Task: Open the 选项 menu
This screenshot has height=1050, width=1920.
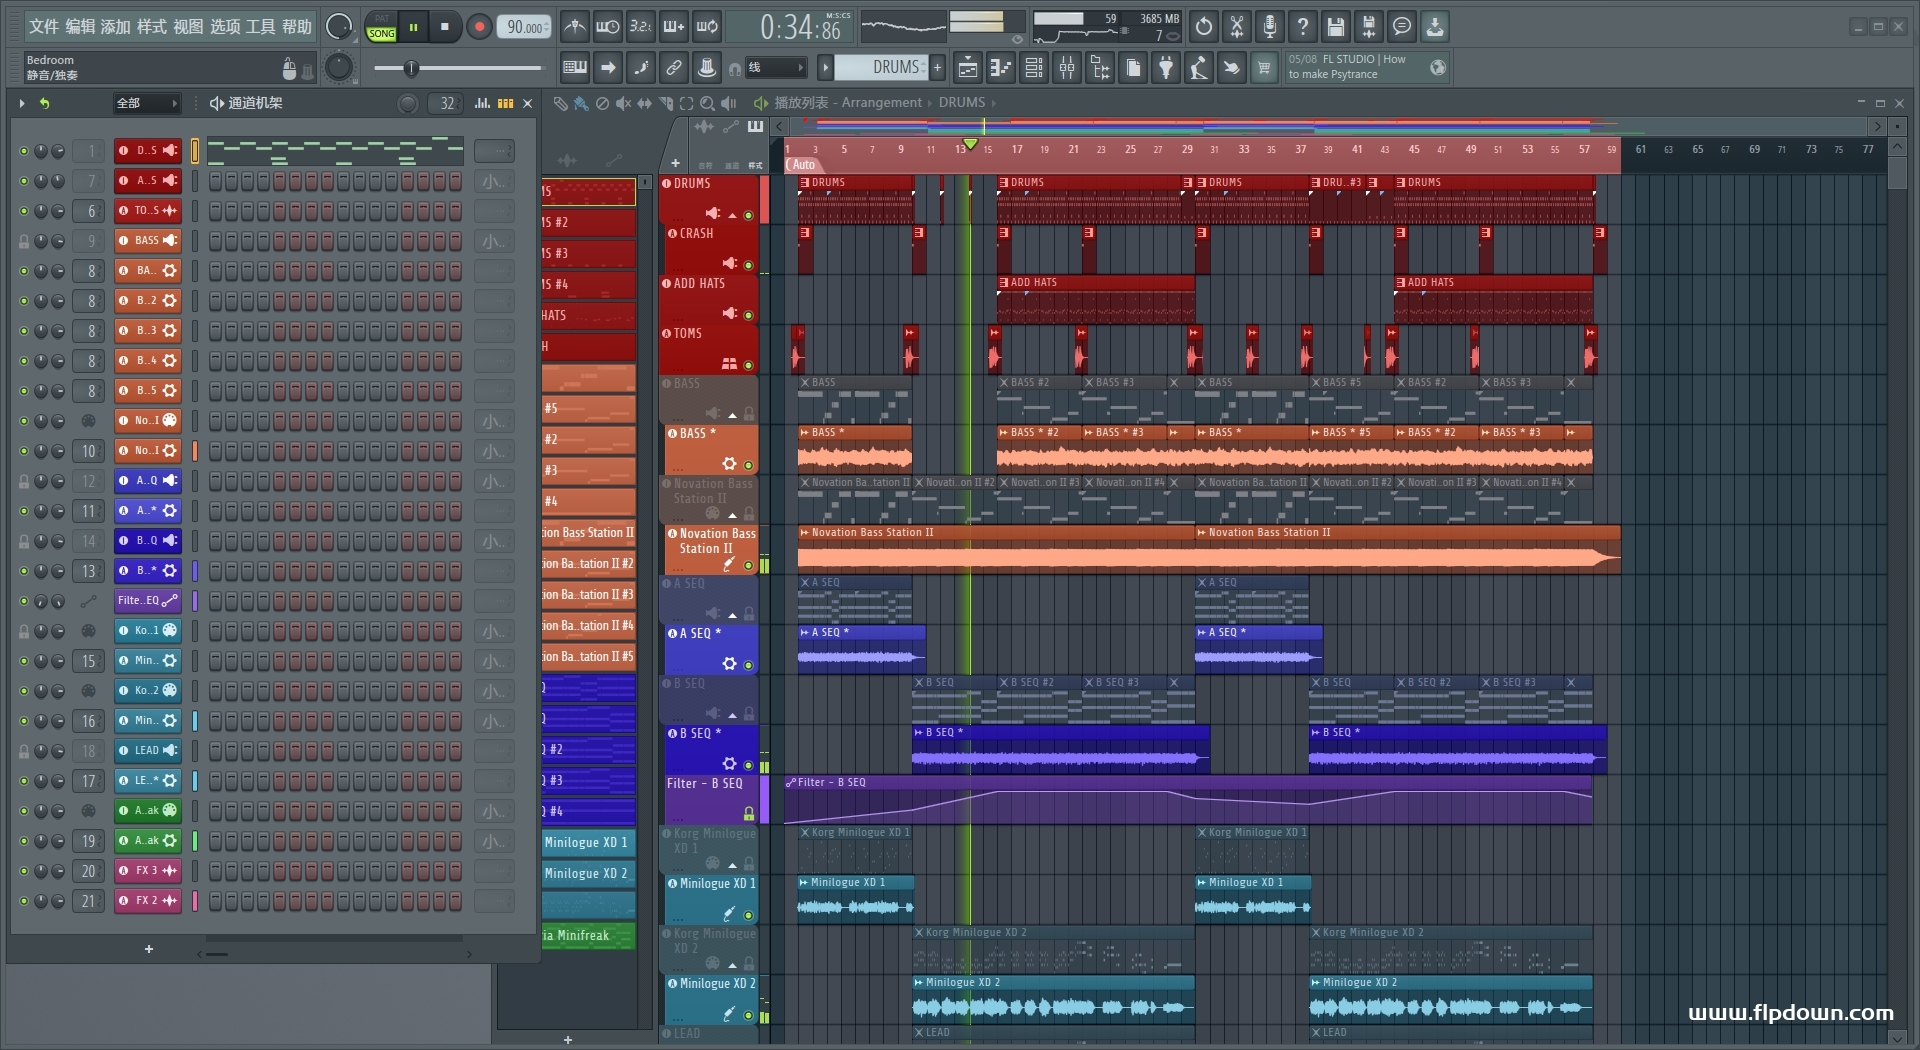Action: click(225, 27)
